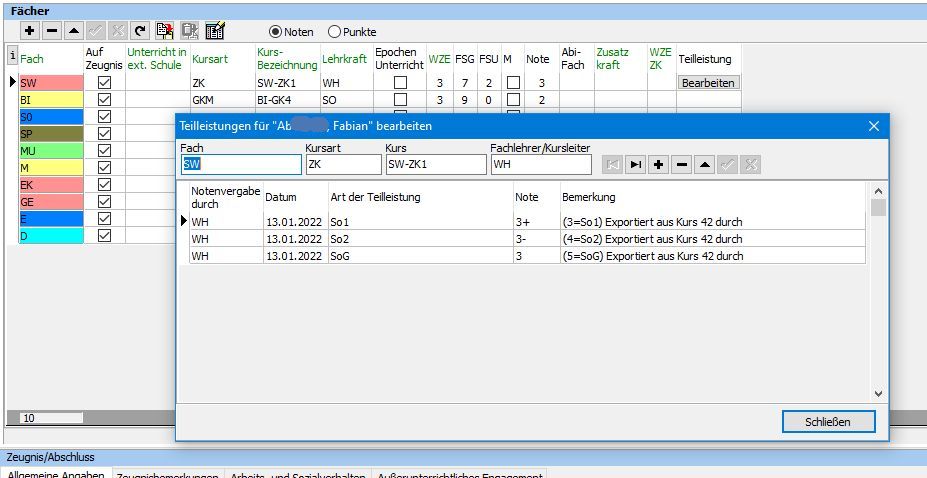
Task: Click the Fach input field in dialog
Action: [x=241, y=164]
